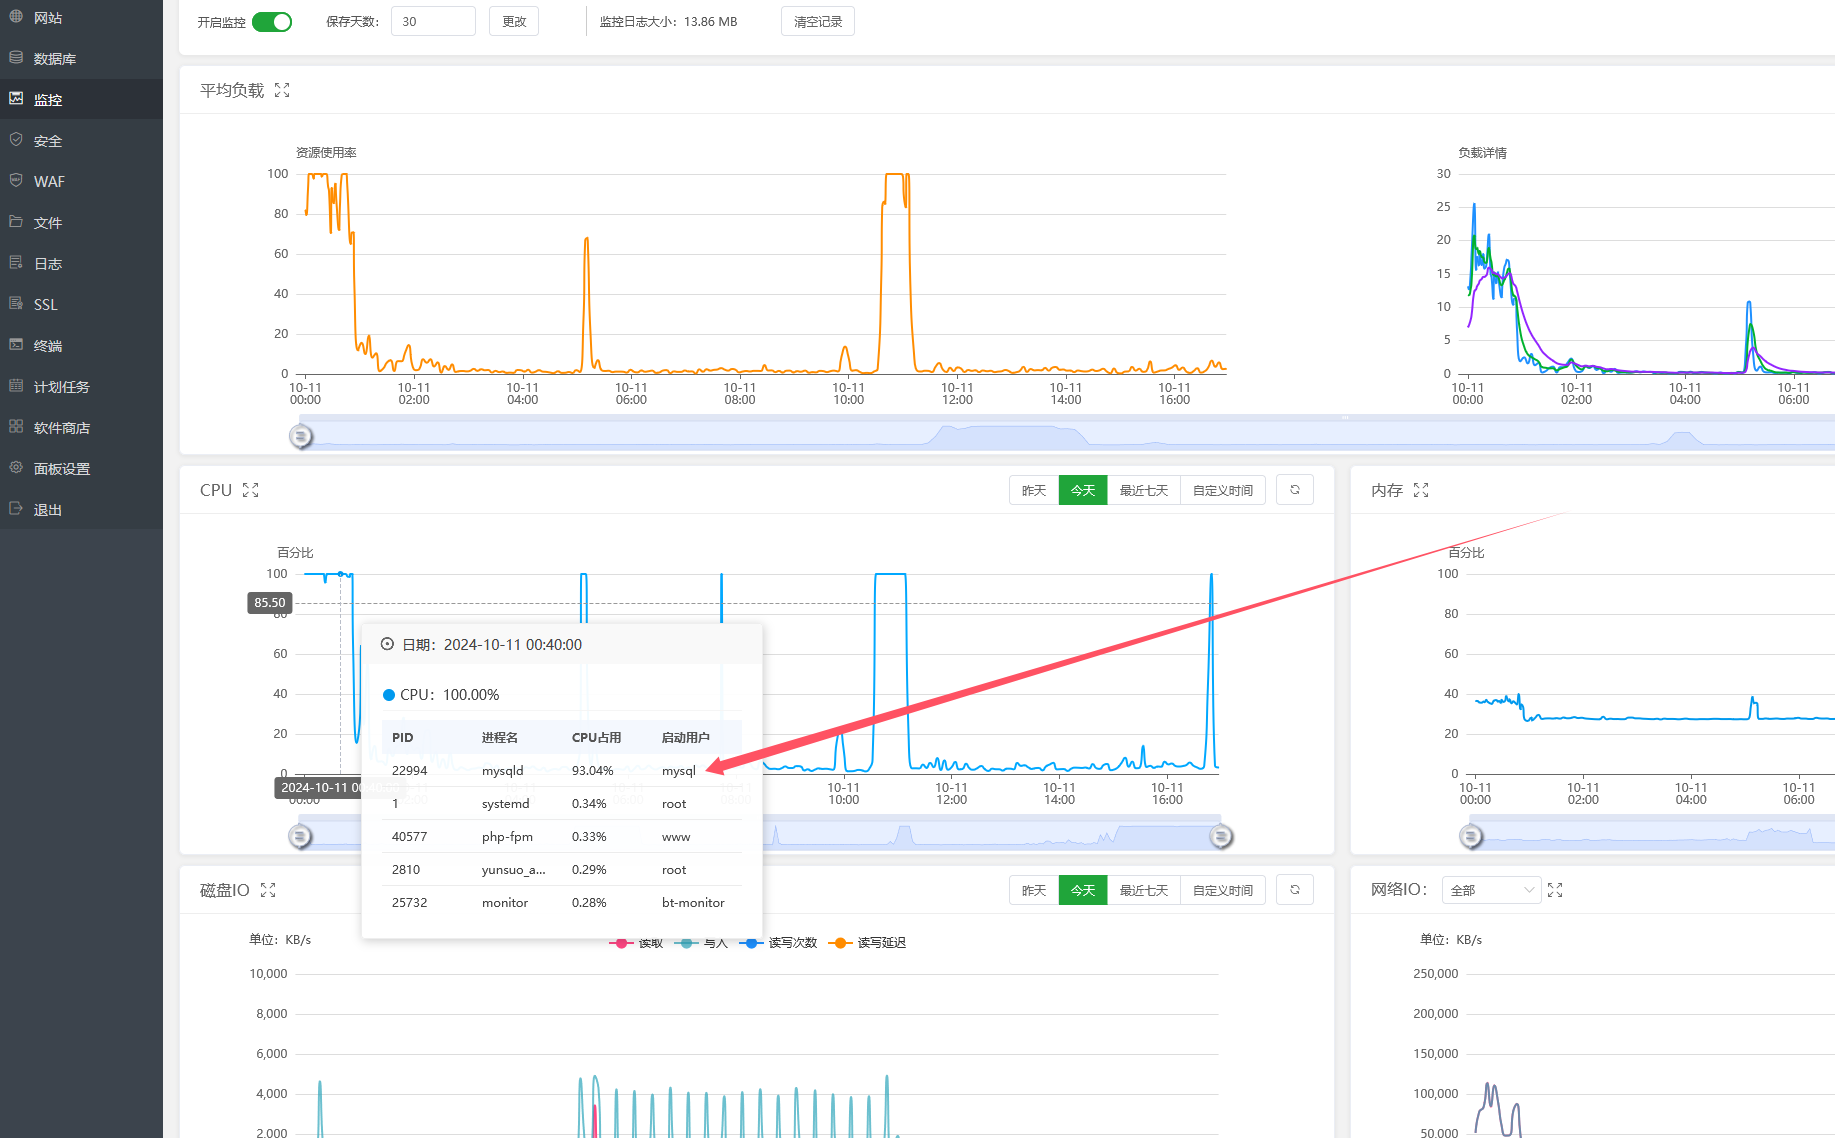Viewport: 1835px width, 1138px height.
Task: Click the 软件商店 grid icon
Action: pos(16,427)
